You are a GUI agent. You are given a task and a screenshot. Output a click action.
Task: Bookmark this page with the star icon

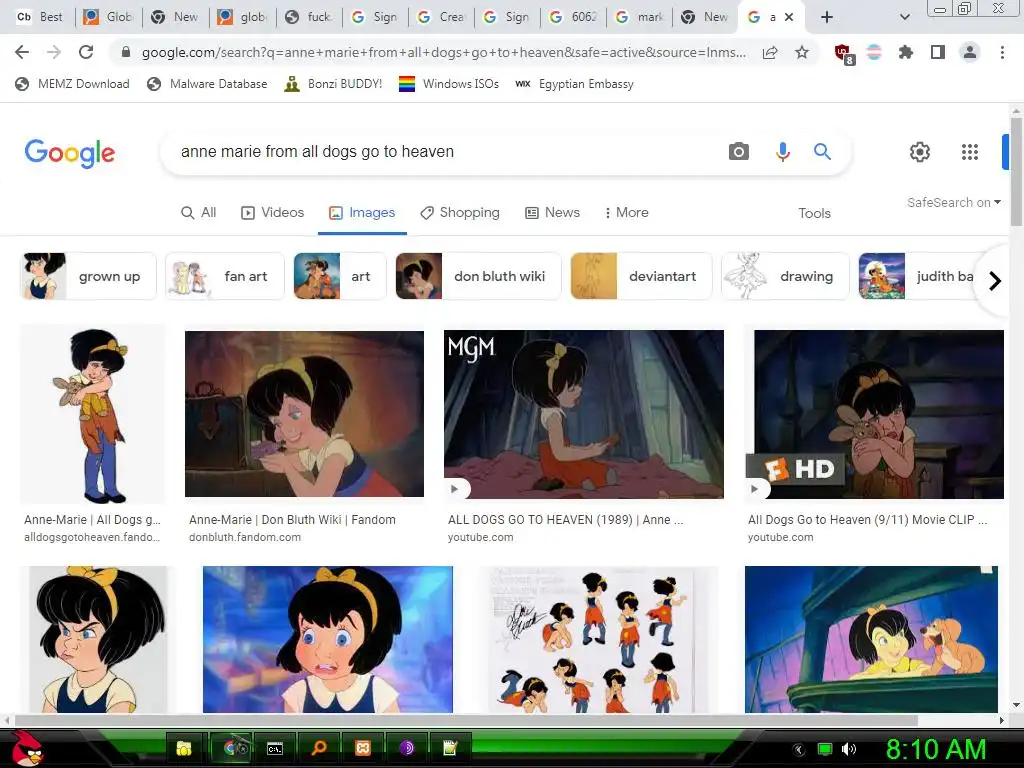[x=802, y=52]
